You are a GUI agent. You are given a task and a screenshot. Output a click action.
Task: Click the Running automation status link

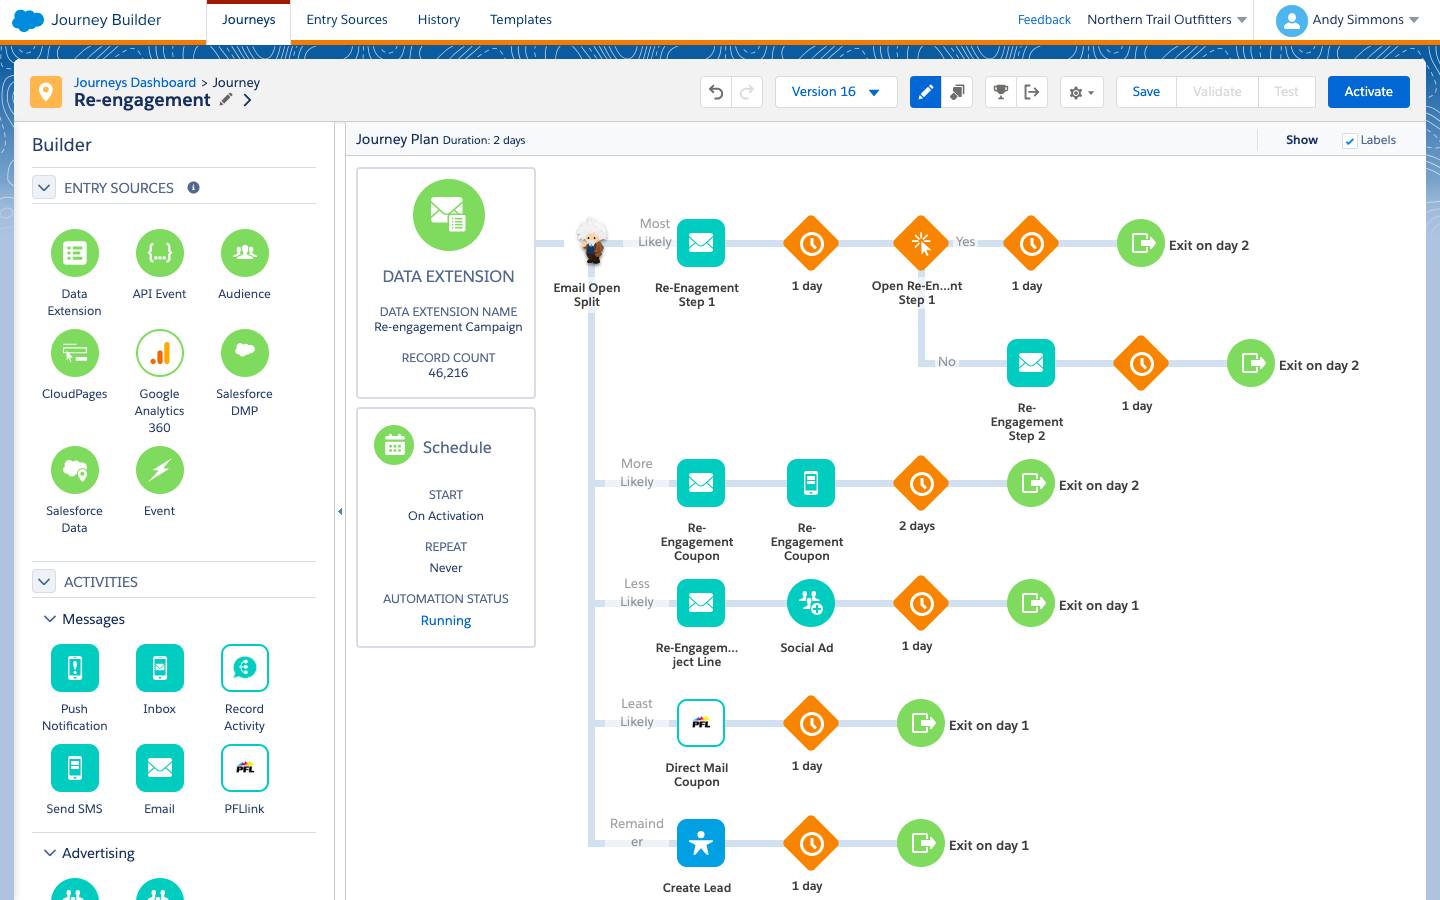click(x=446, y=621)
